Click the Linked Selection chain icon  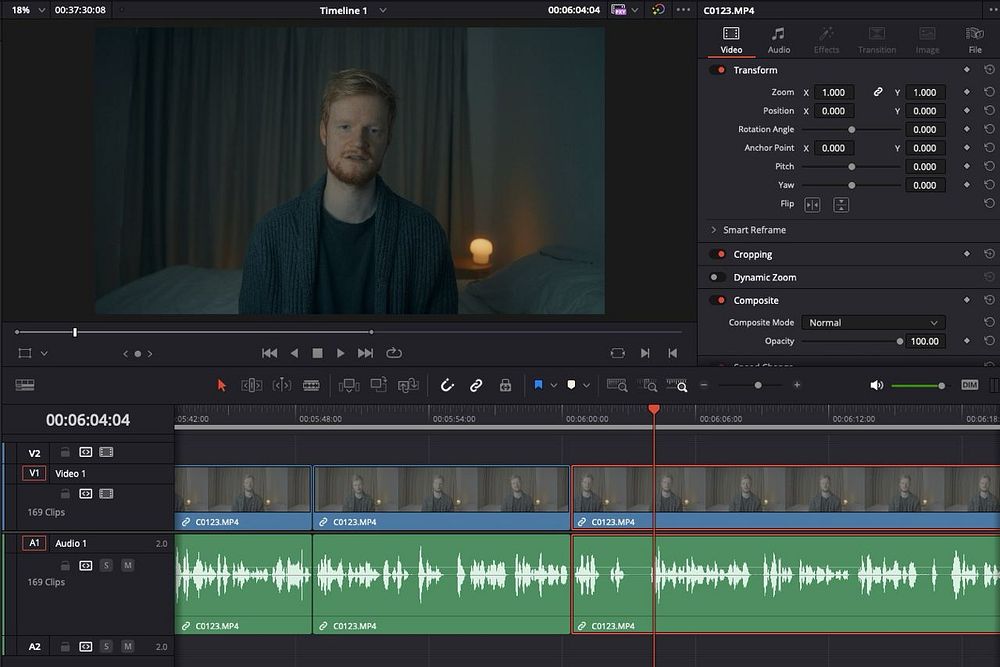[476, 385]
